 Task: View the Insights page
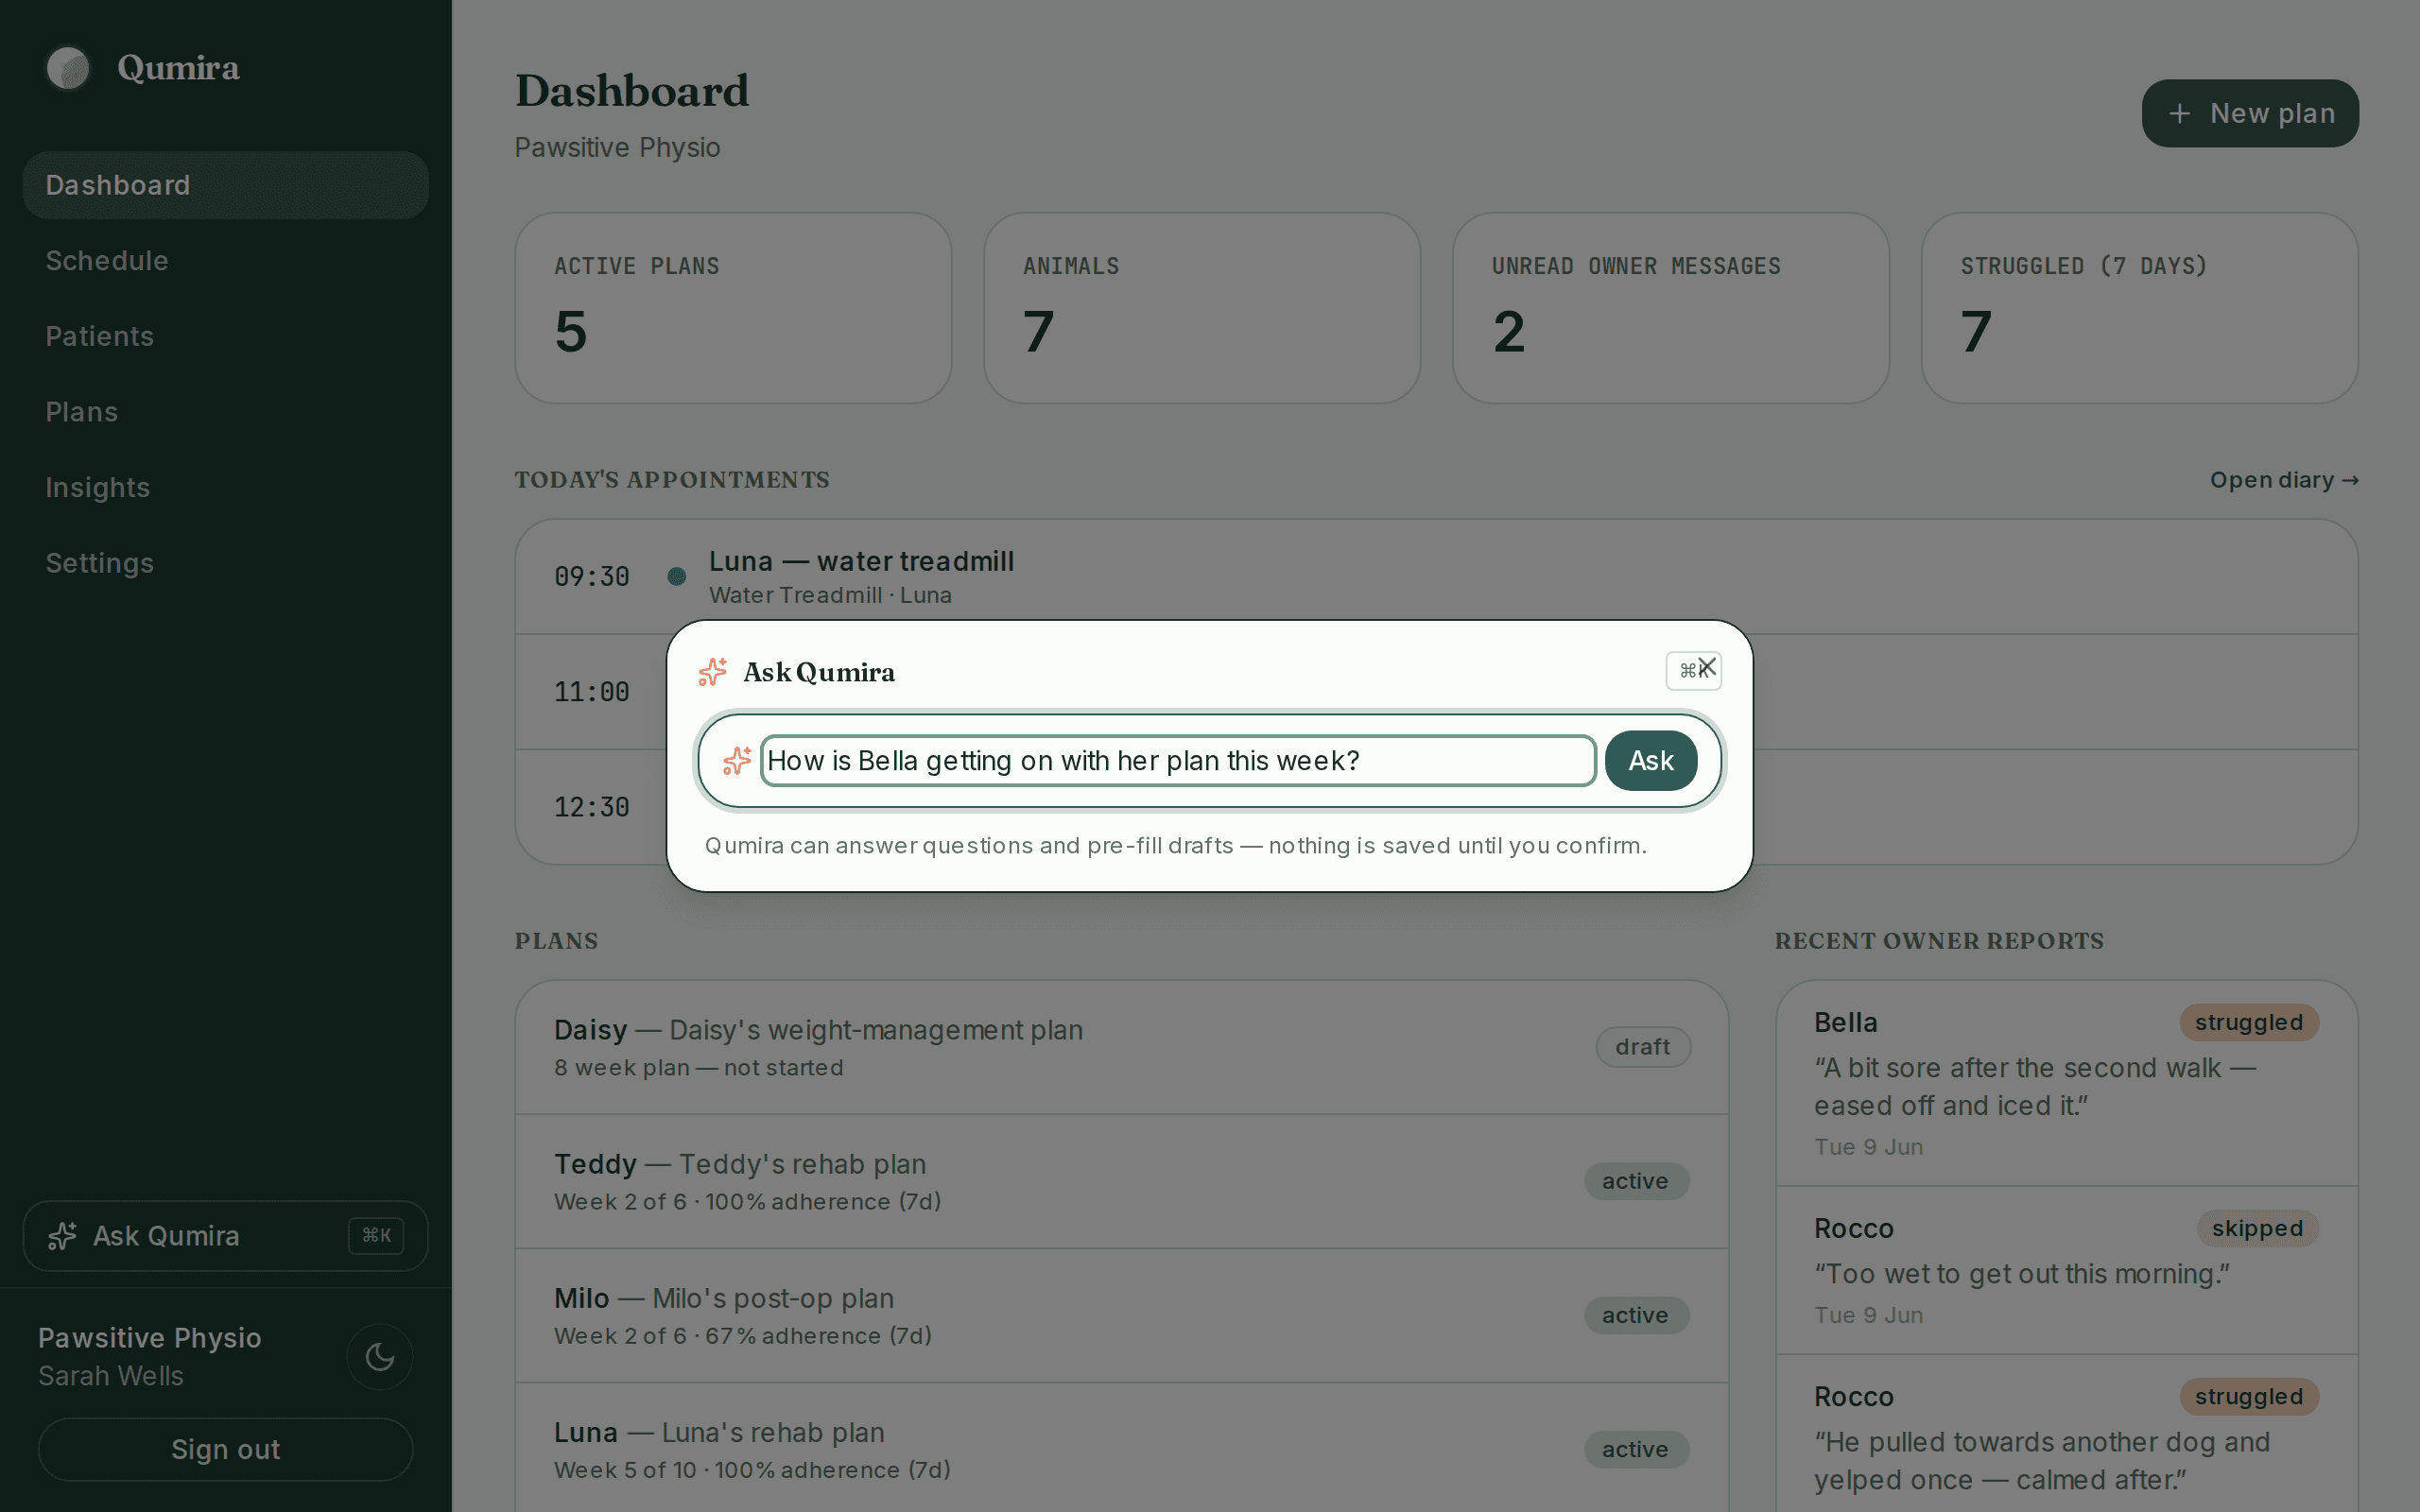pos(226,488)
